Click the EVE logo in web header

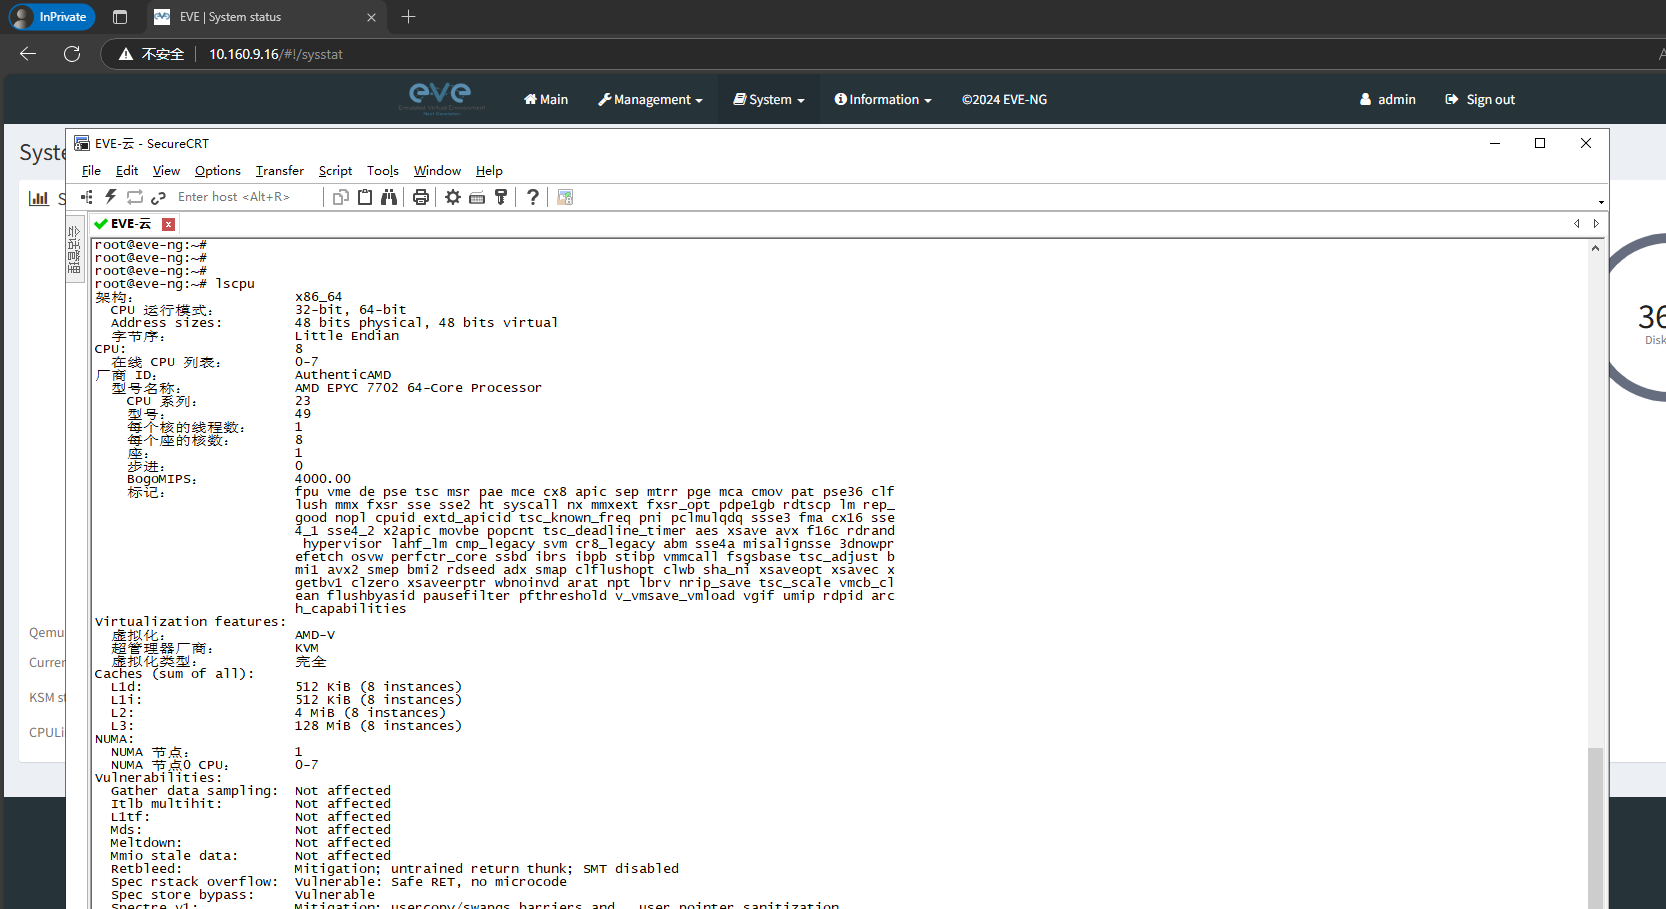(441, 98)
